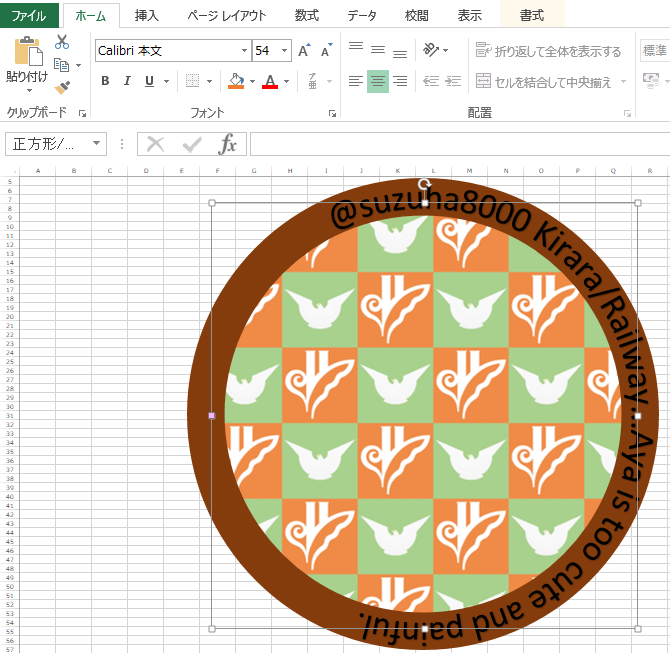Toggle left text alignment
The image size is (670, 653).
click(x=356, y=81)
